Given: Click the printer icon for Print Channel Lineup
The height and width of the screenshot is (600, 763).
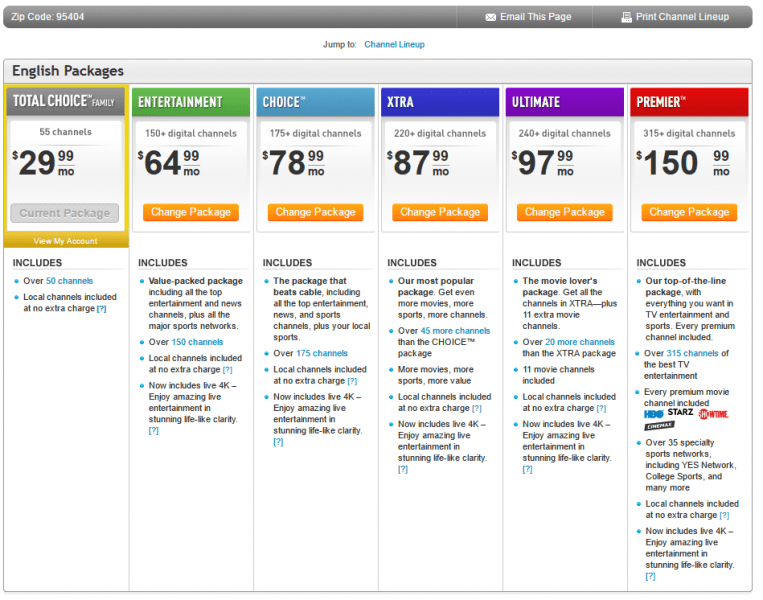Looking at the screenshot, I should [x=626, y=18].
